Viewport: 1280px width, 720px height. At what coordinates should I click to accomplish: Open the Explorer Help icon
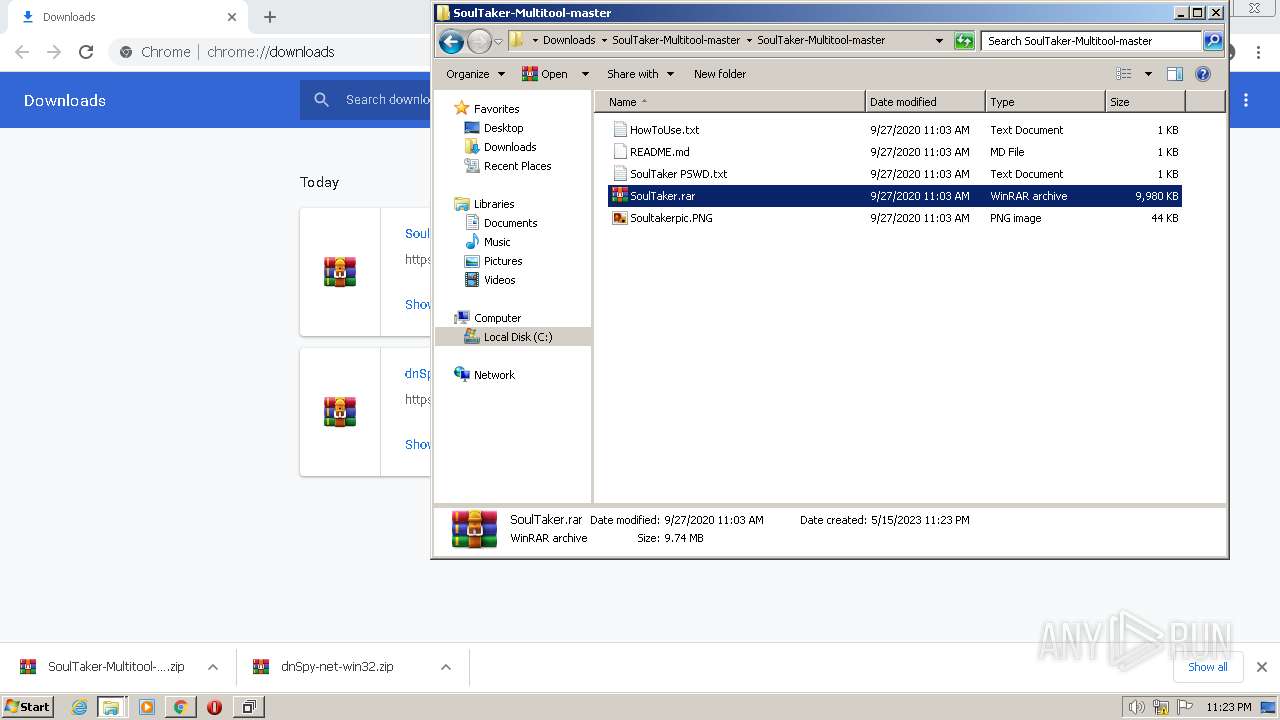click(1203, 74)
